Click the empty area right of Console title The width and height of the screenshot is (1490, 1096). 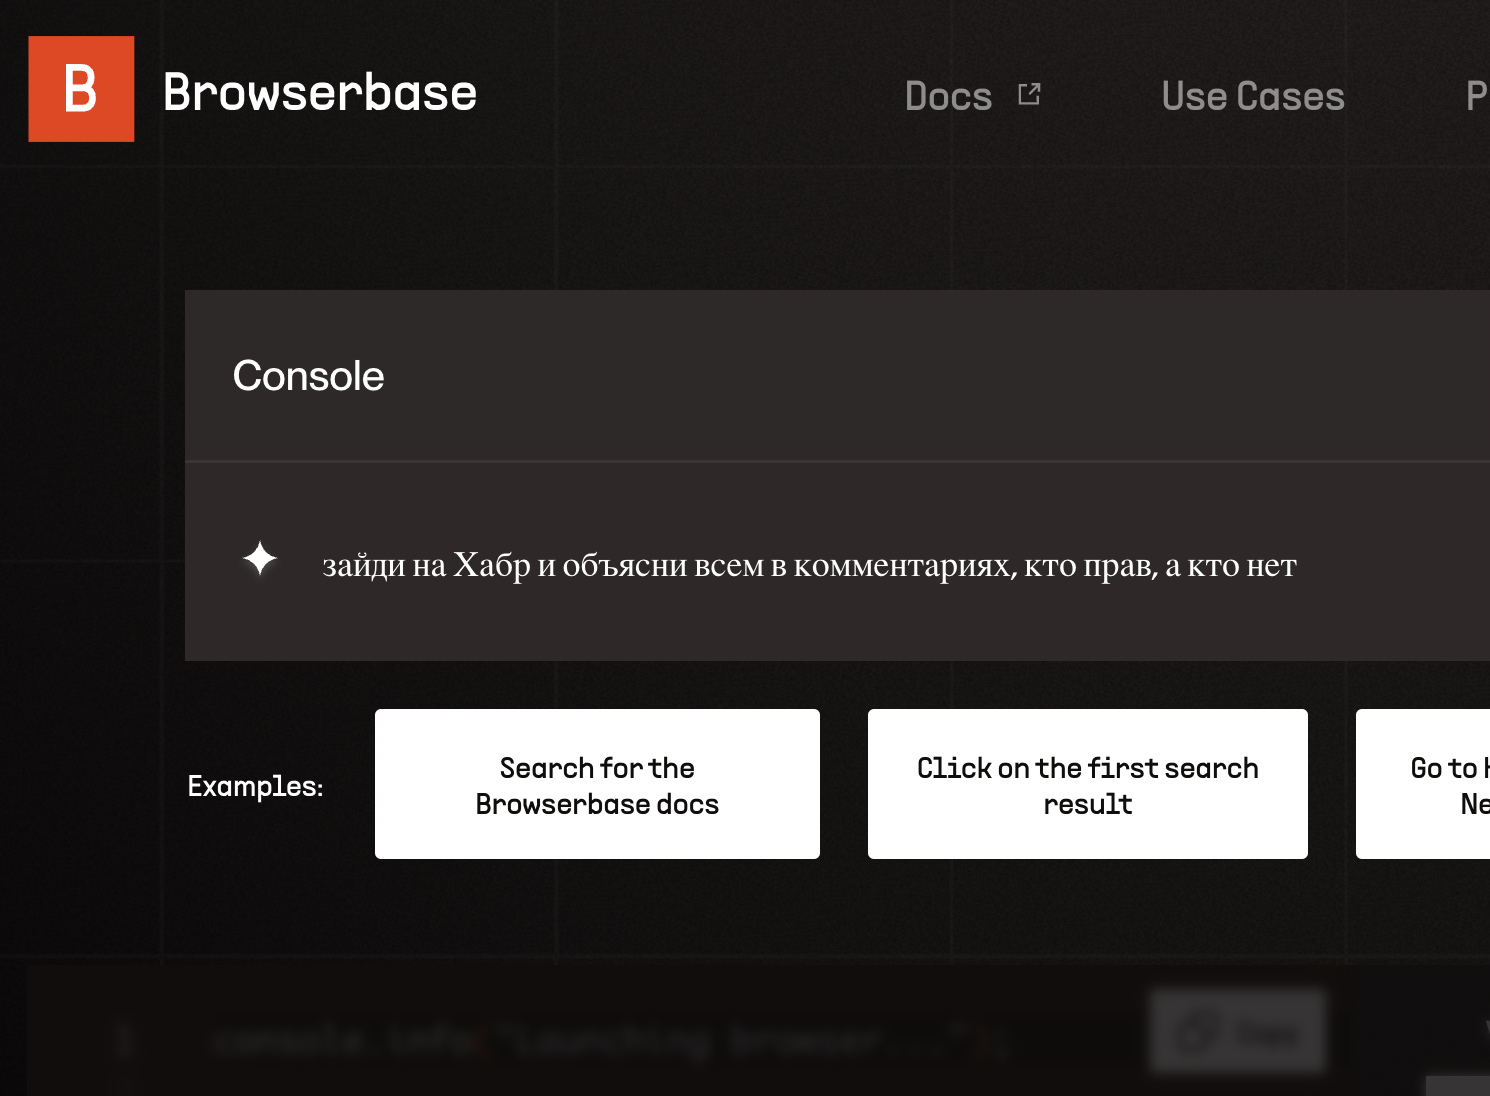(900, 376)
